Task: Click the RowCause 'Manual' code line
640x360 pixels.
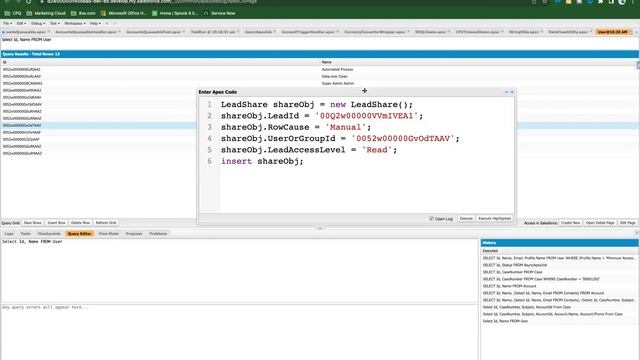Action: click(296, 127)
